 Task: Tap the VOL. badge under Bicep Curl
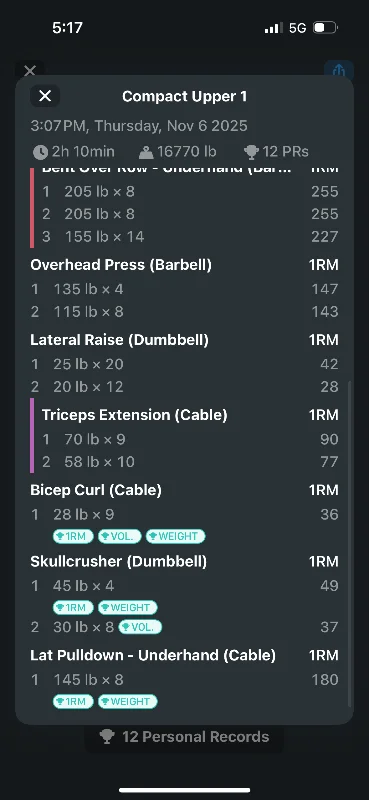120,536
